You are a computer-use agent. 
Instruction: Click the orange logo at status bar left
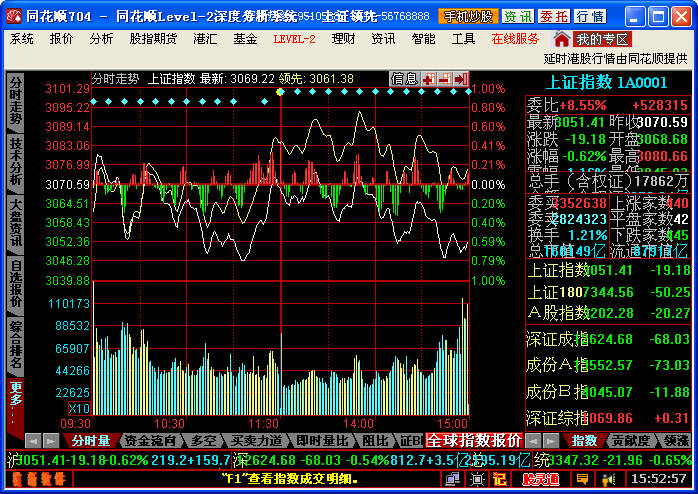tap(39, 479)
